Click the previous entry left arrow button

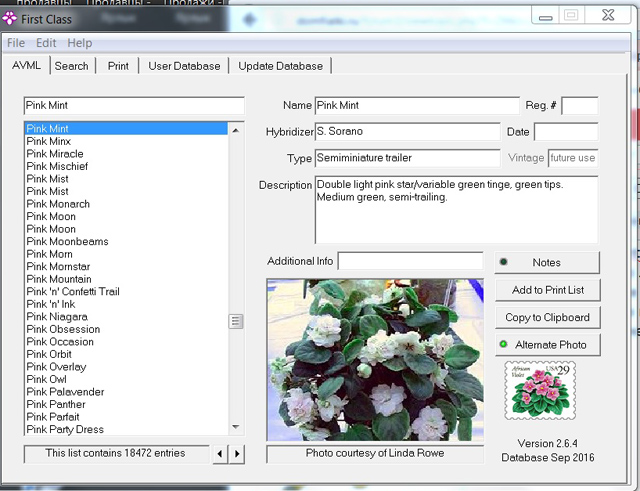[x=220, y=453]
